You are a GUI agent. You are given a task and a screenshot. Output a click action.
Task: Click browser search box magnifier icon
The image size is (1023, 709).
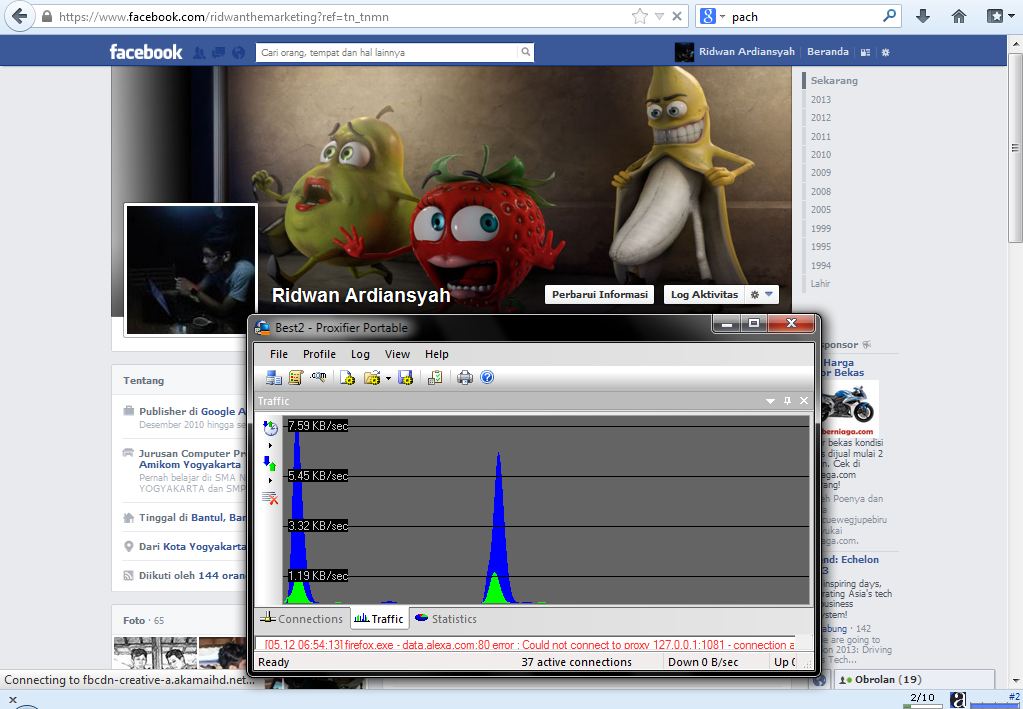pos(889,16)
